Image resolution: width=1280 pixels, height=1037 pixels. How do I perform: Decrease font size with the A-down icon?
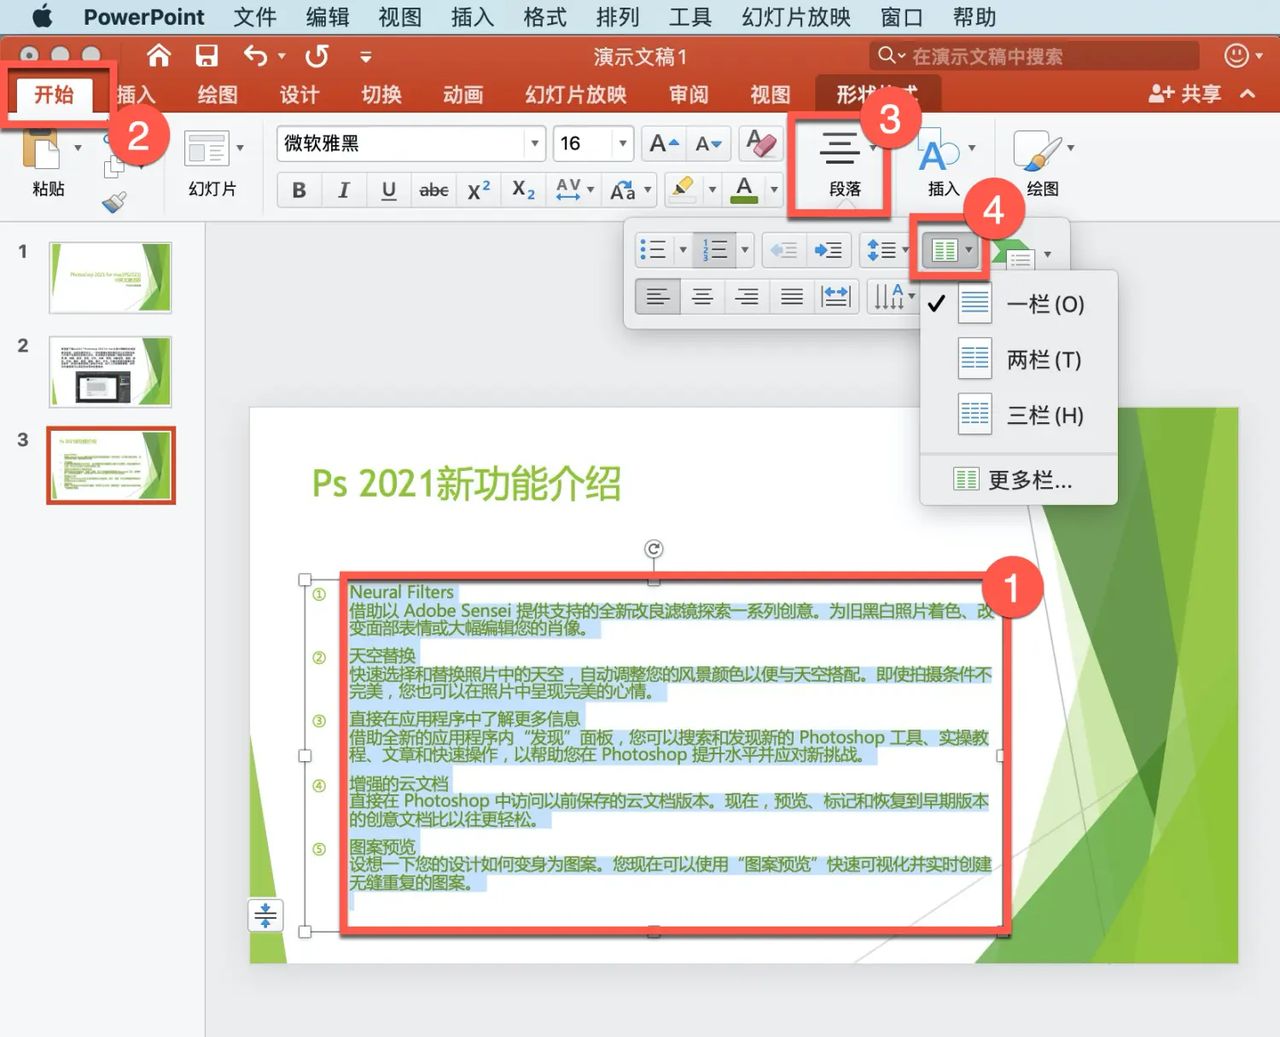tap(708, 144)
